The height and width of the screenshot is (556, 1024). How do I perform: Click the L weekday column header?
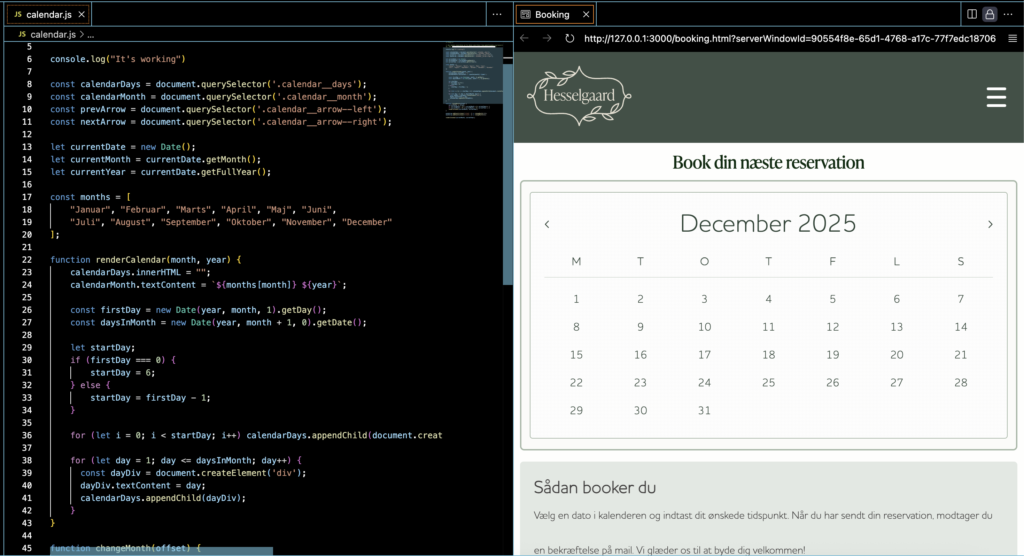[896, 261]
